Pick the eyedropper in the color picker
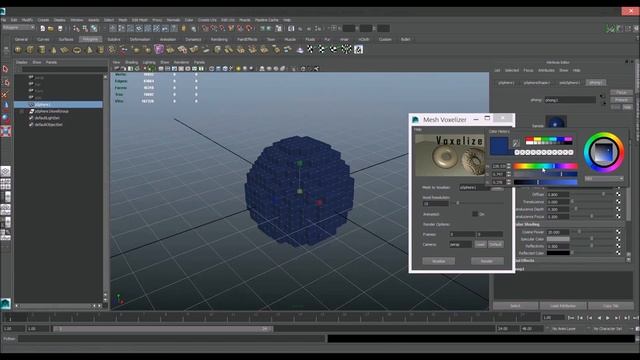 point(516,143)
